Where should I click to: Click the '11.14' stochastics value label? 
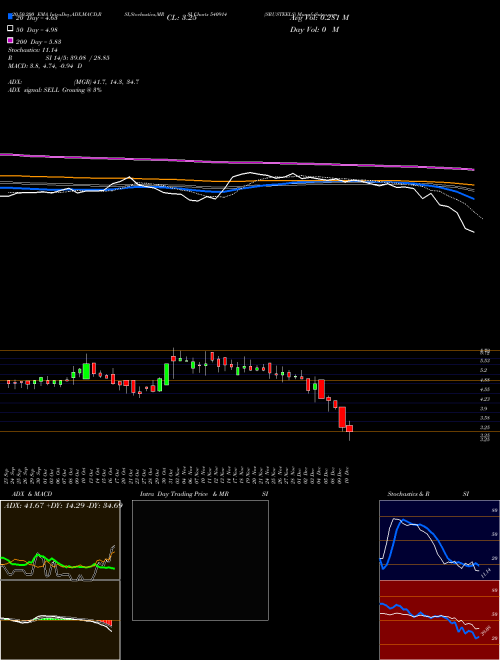pyautogui.click(x=486, y=573)
